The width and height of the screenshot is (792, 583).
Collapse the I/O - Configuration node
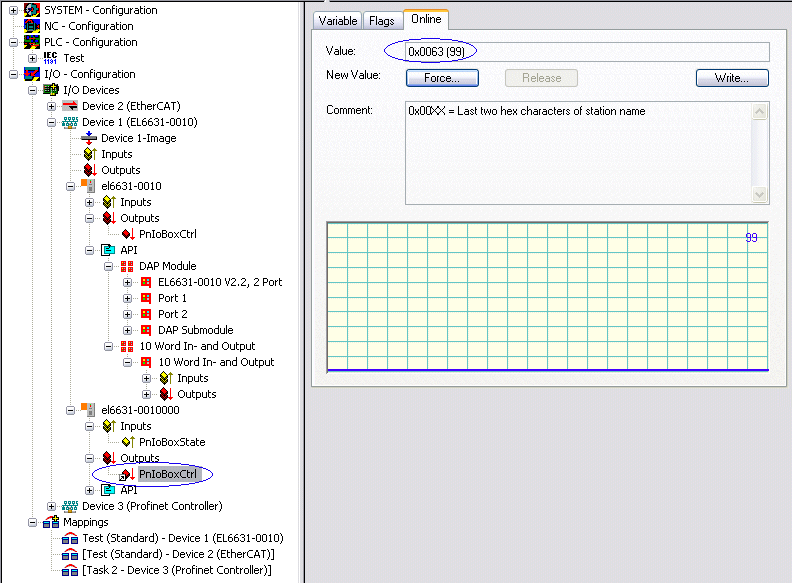(14, 74)
